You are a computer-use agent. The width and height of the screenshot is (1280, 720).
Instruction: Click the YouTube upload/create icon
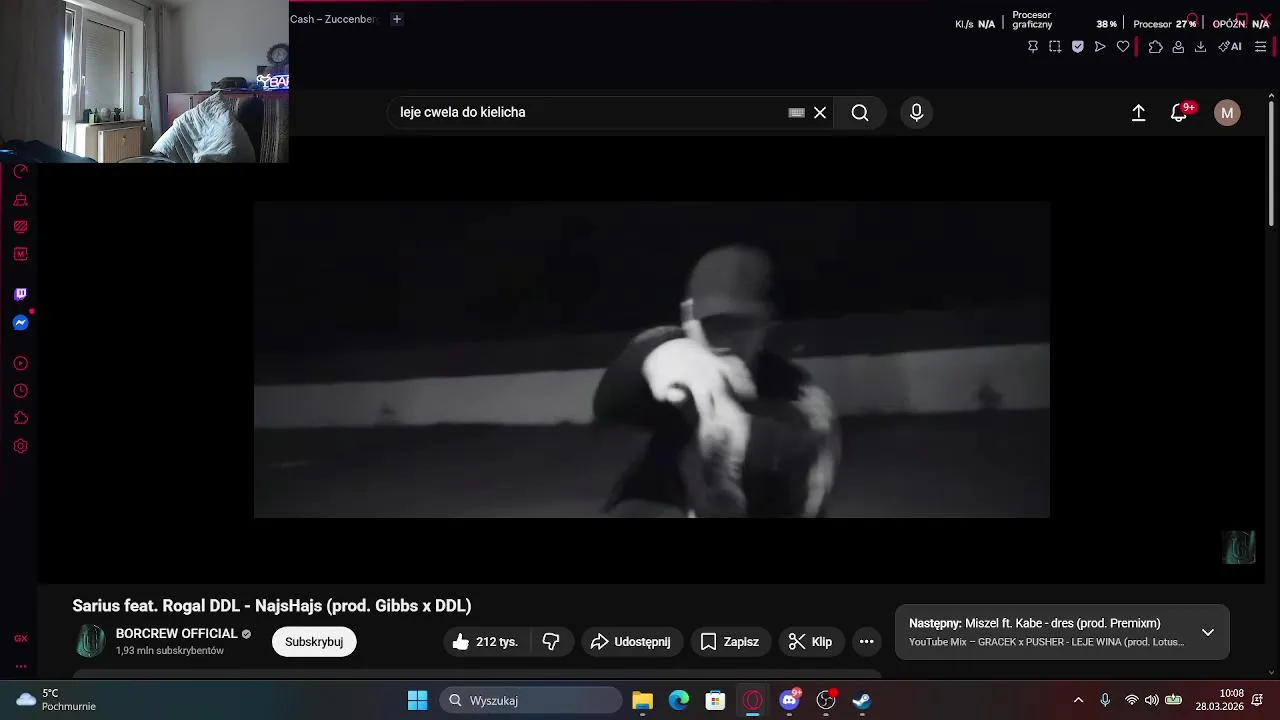point(1138,113)
